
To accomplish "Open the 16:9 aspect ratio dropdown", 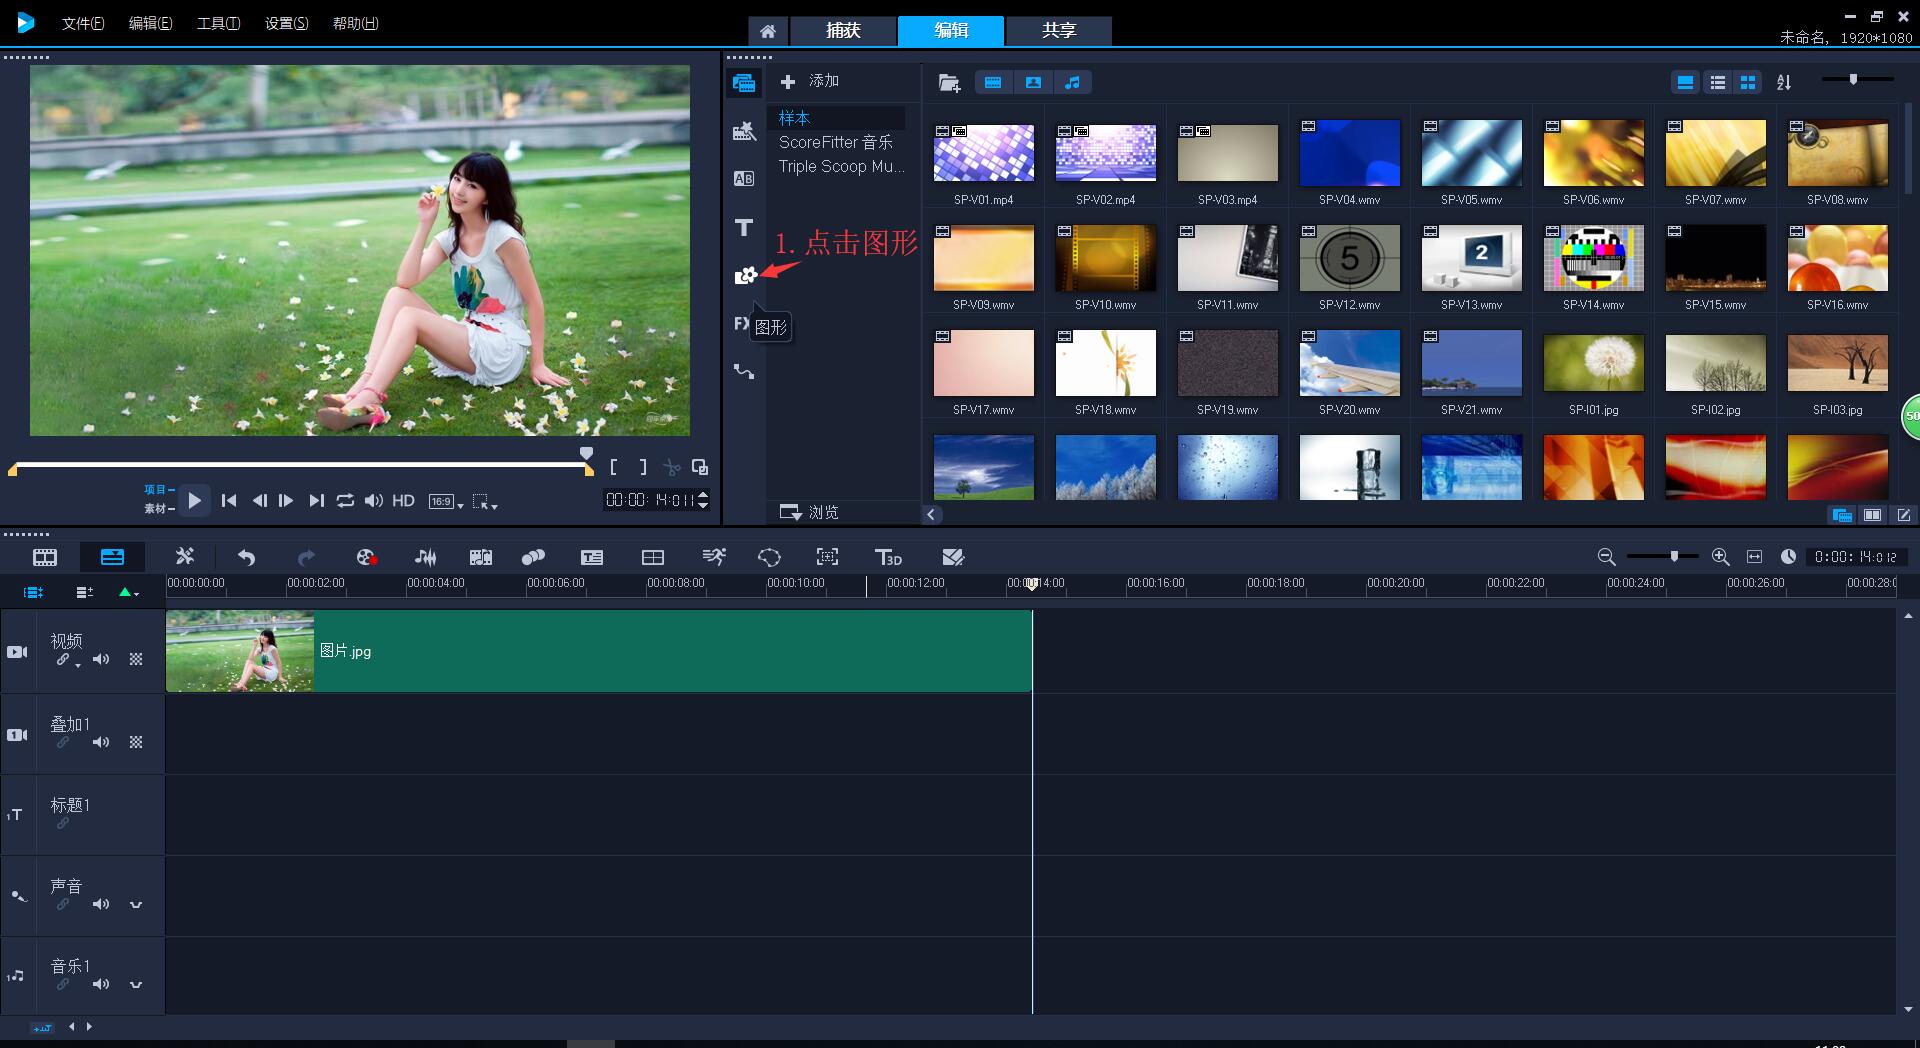I will [x=446, y=501].
